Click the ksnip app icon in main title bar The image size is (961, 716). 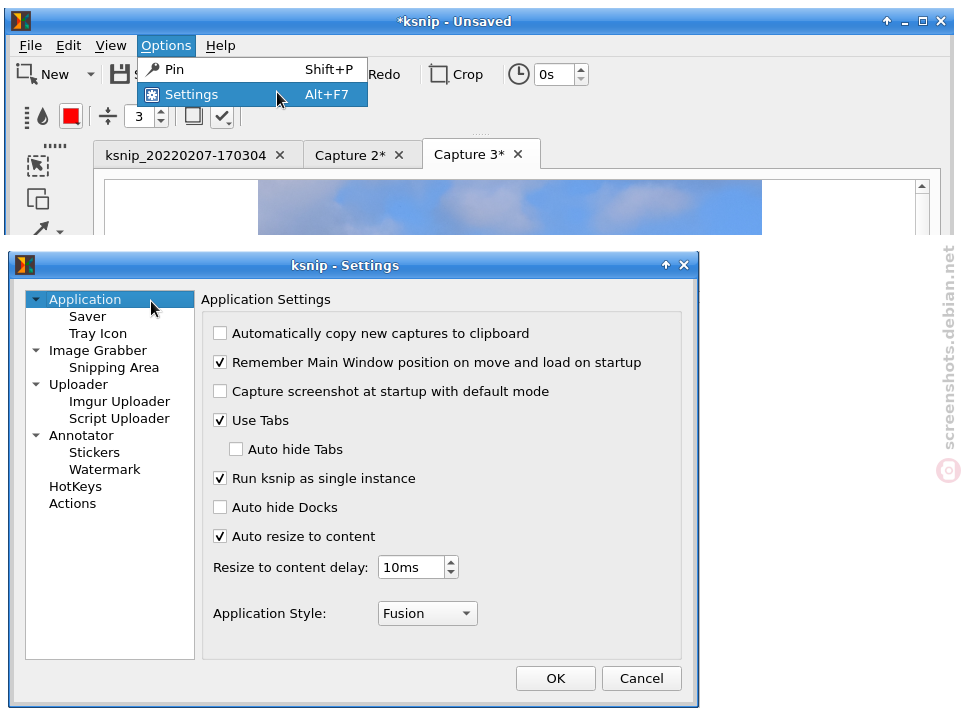pos(21,21)
